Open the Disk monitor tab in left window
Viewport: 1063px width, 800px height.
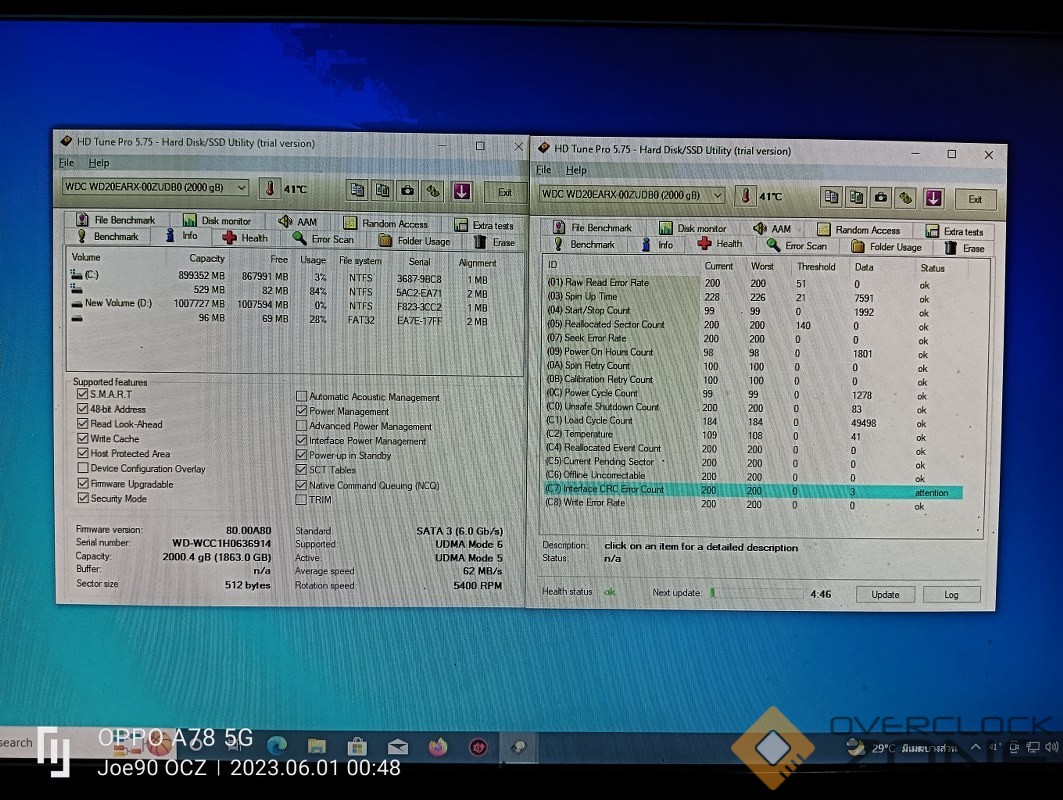click(217, 220)
